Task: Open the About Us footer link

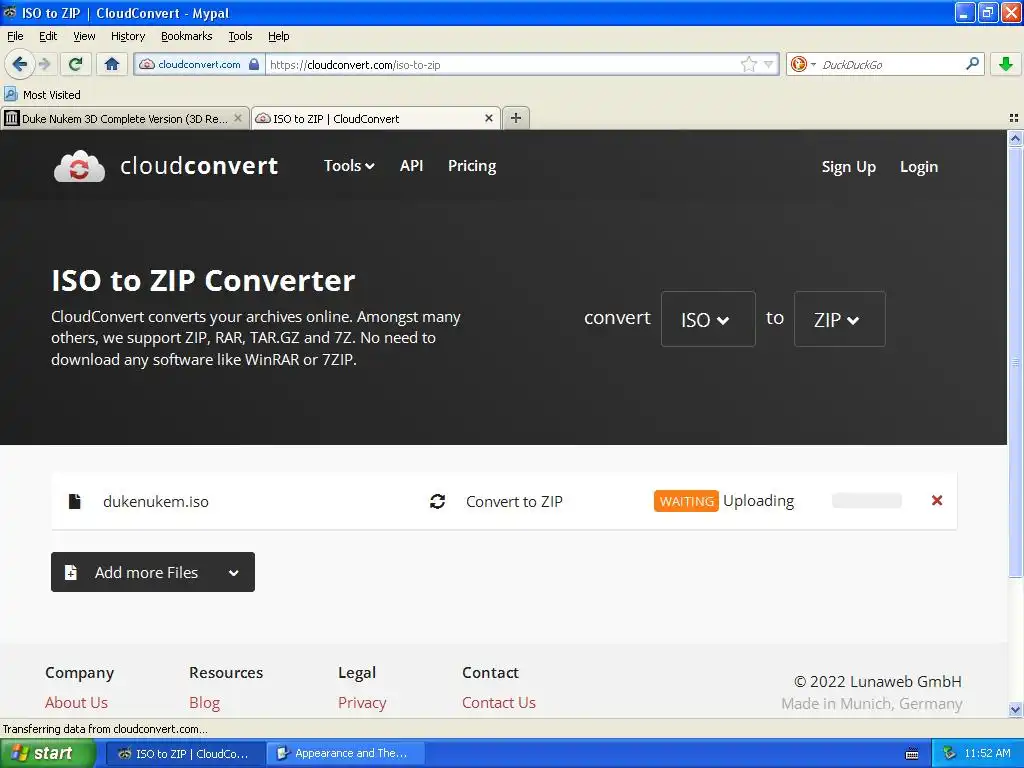Action: [x=76, y=703]
